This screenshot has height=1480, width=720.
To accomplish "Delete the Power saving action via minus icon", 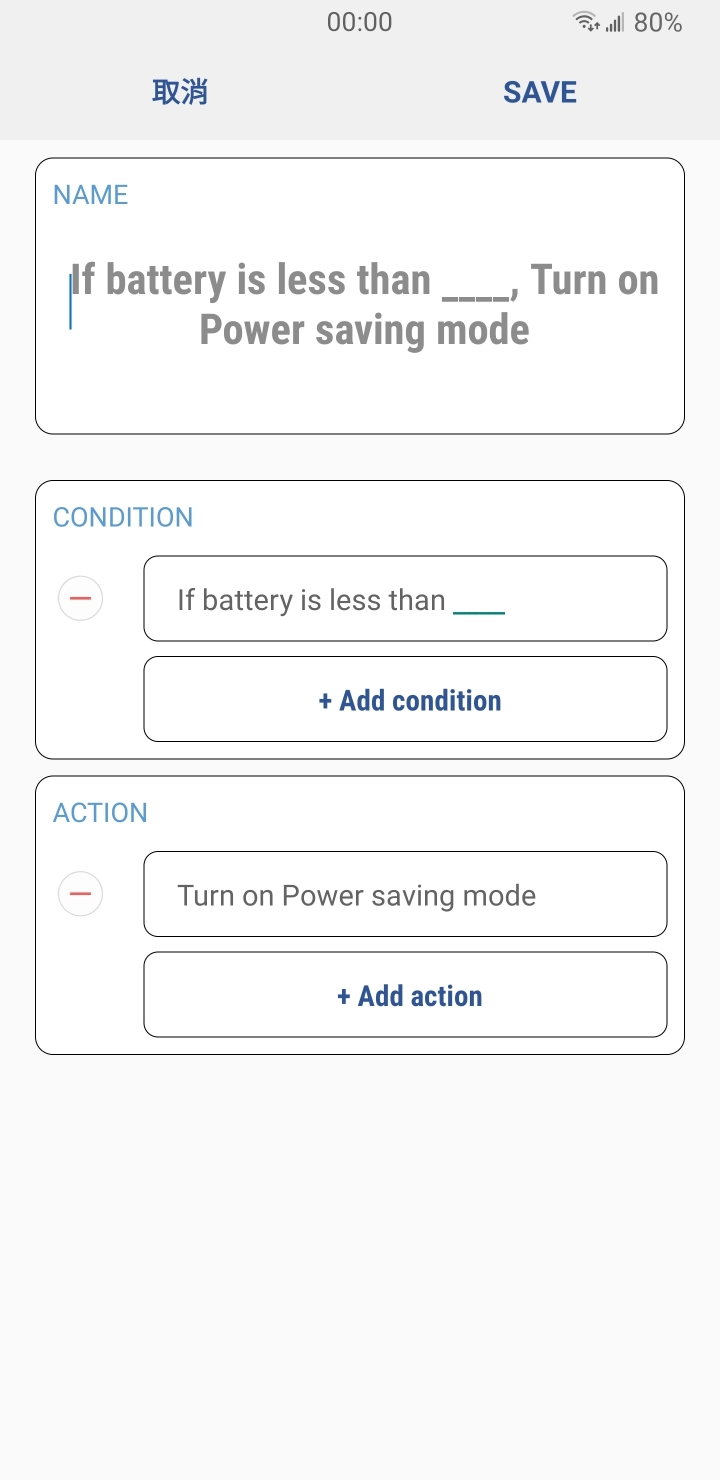I will click(80, 894).
